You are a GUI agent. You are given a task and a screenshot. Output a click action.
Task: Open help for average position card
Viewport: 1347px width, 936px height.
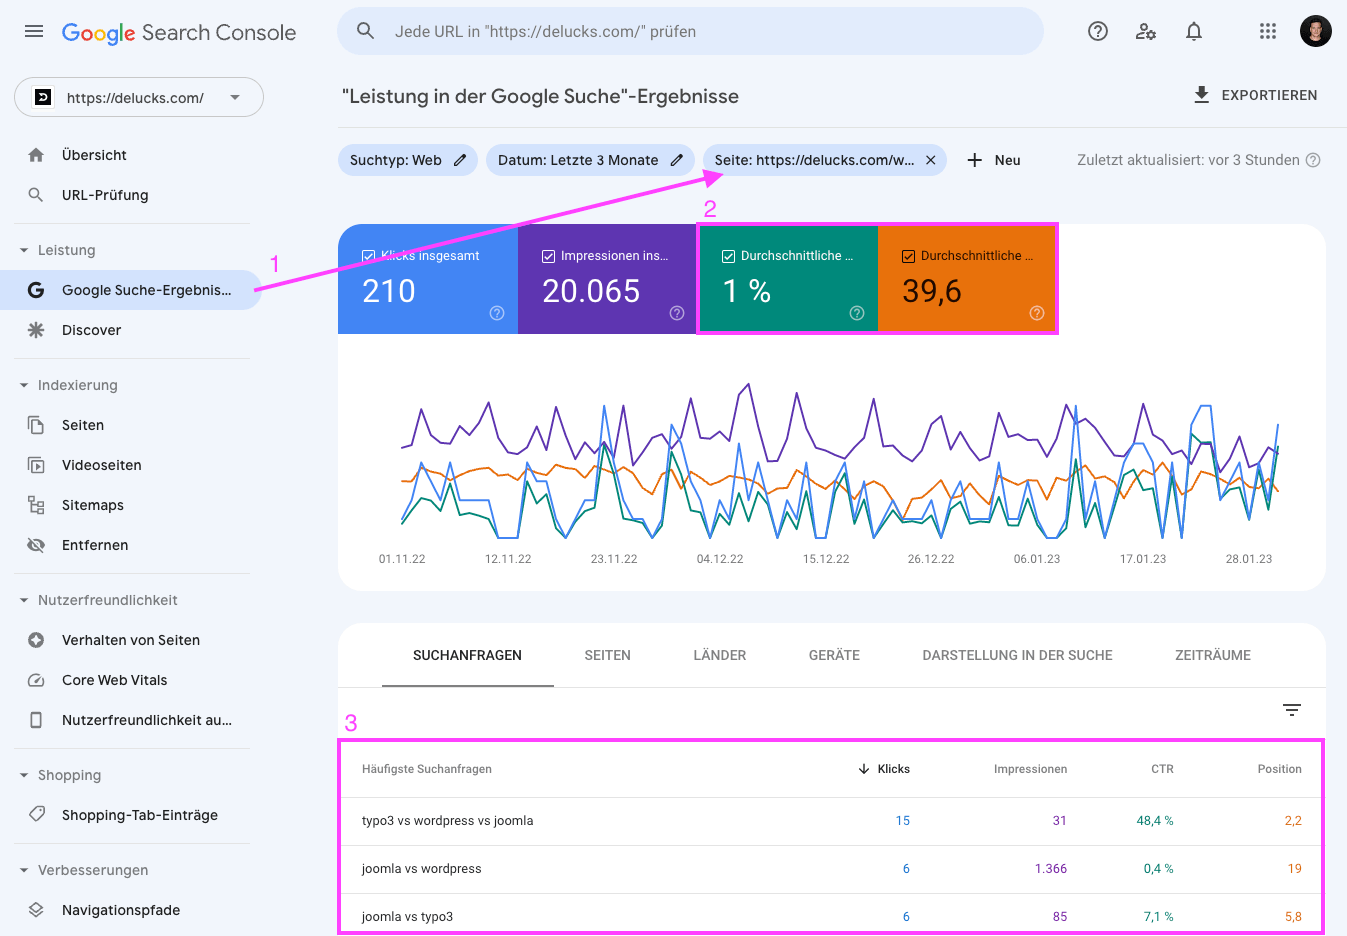tap(1037, 313)
